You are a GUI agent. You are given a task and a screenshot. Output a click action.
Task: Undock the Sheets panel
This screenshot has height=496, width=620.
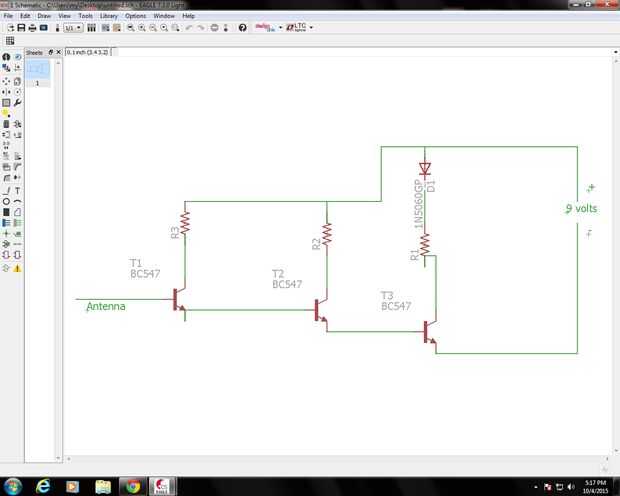(x=51, y=52)
